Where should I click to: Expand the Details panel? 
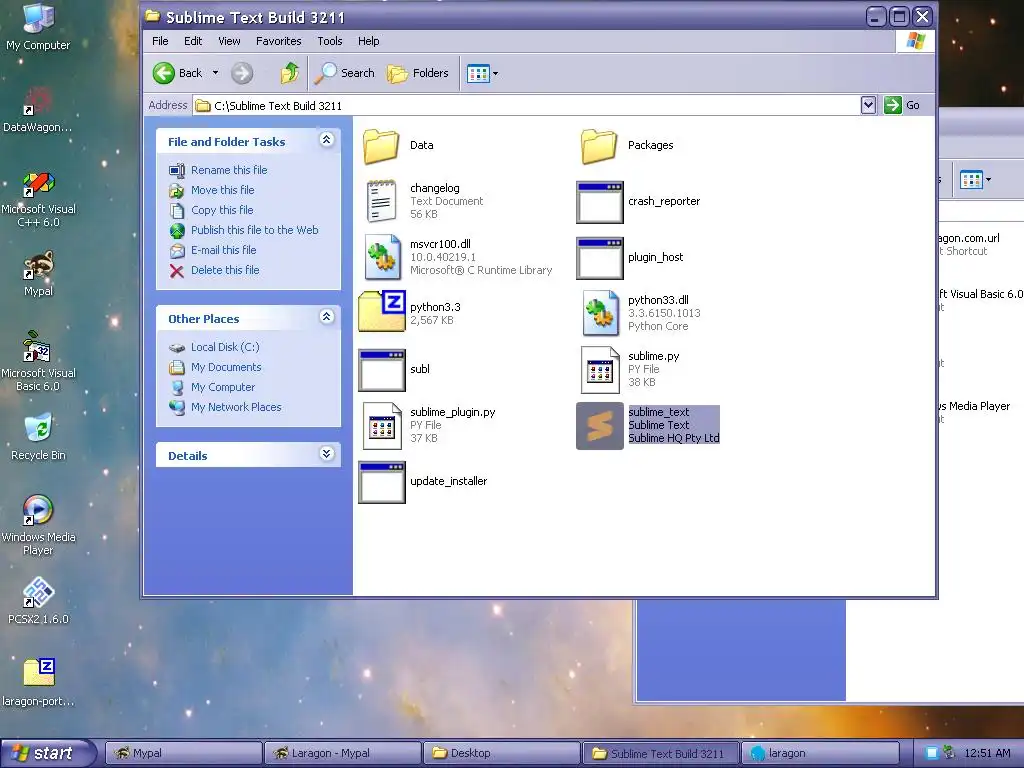(327, 454)
